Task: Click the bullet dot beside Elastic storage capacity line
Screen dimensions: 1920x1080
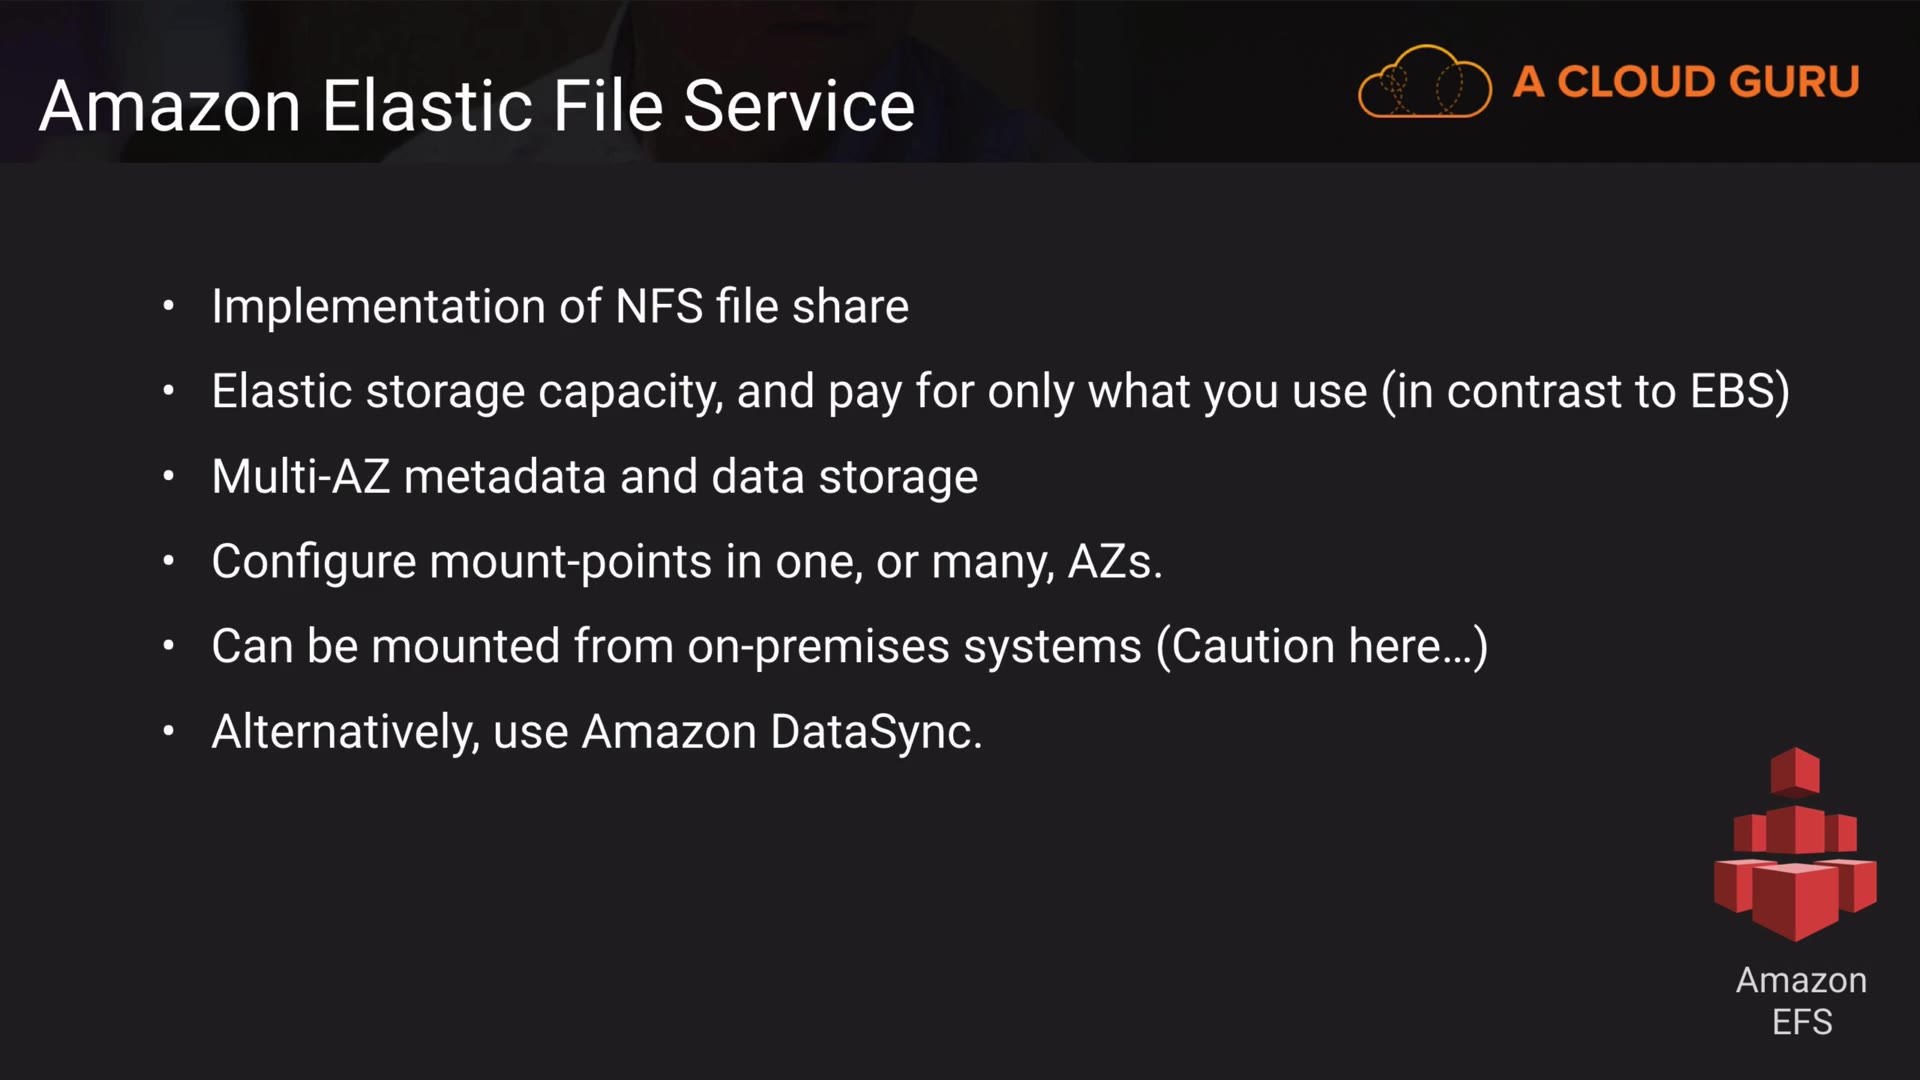Action: (x=169, y=391)
